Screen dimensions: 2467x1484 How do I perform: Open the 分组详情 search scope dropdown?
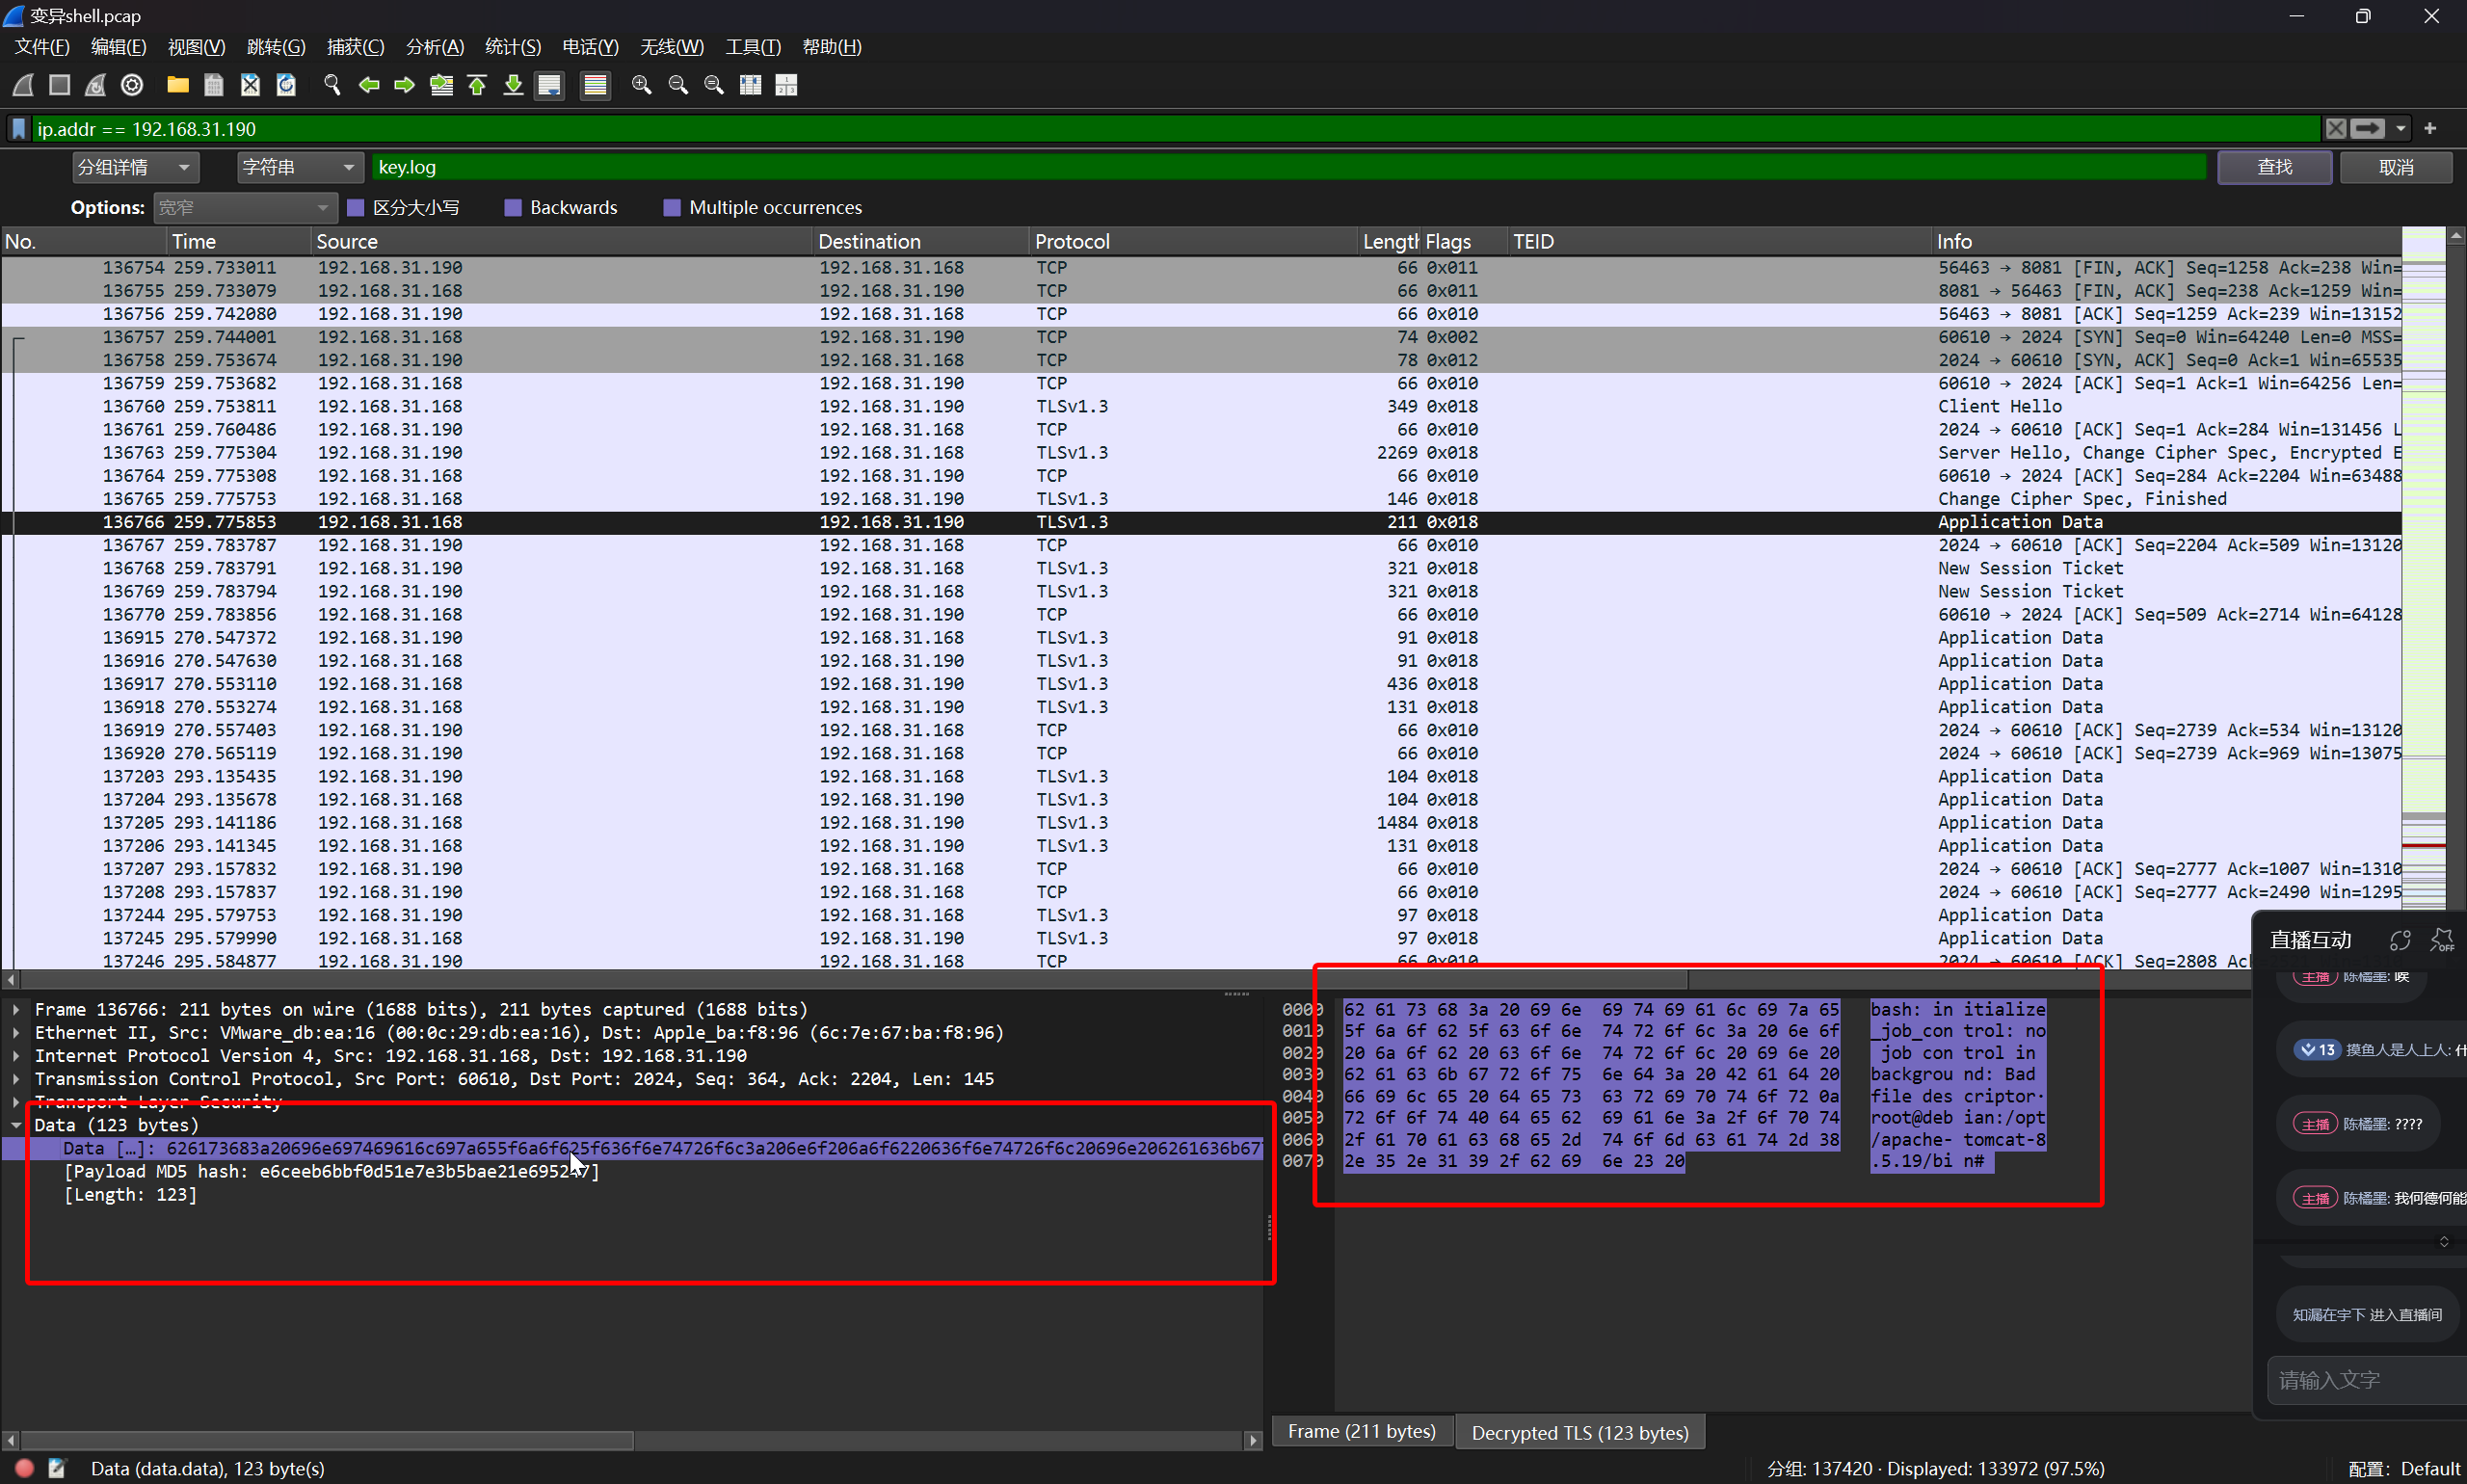(x=135, y=167)
